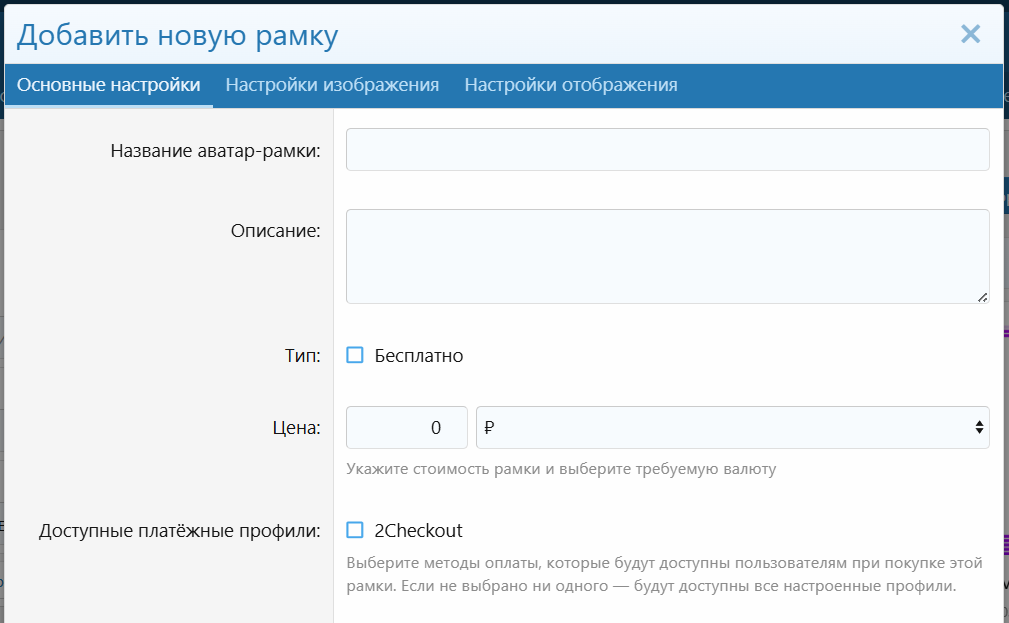Click the resize grip of the 'Описание' textarea
Image resolution: width=1009 pixels, height=623 pixels.
[982, 297]
